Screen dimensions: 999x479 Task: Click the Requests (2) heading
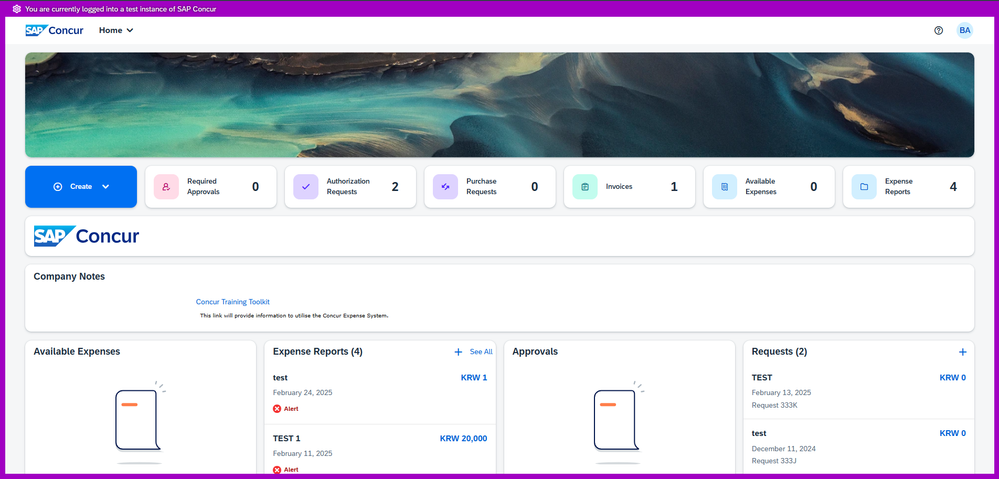pyautogui.click(x=779, y=352)
